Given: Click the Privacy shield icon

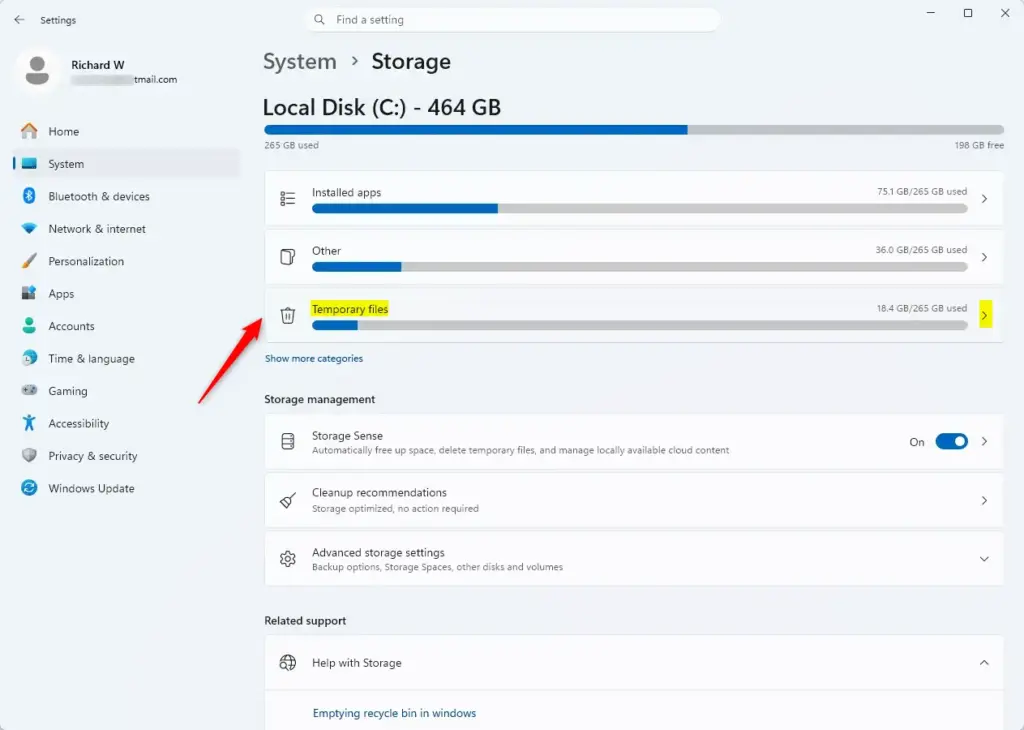Looking at the screenshot, I should tap(29, 455).
